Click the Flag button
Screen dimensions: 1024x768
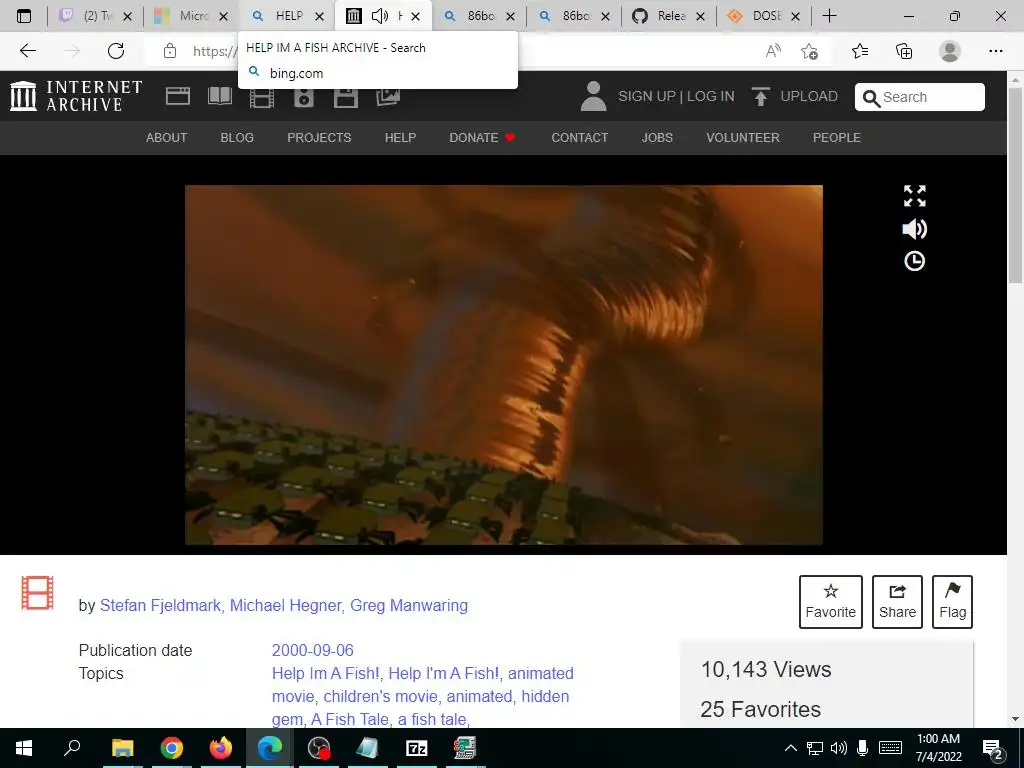953,601
